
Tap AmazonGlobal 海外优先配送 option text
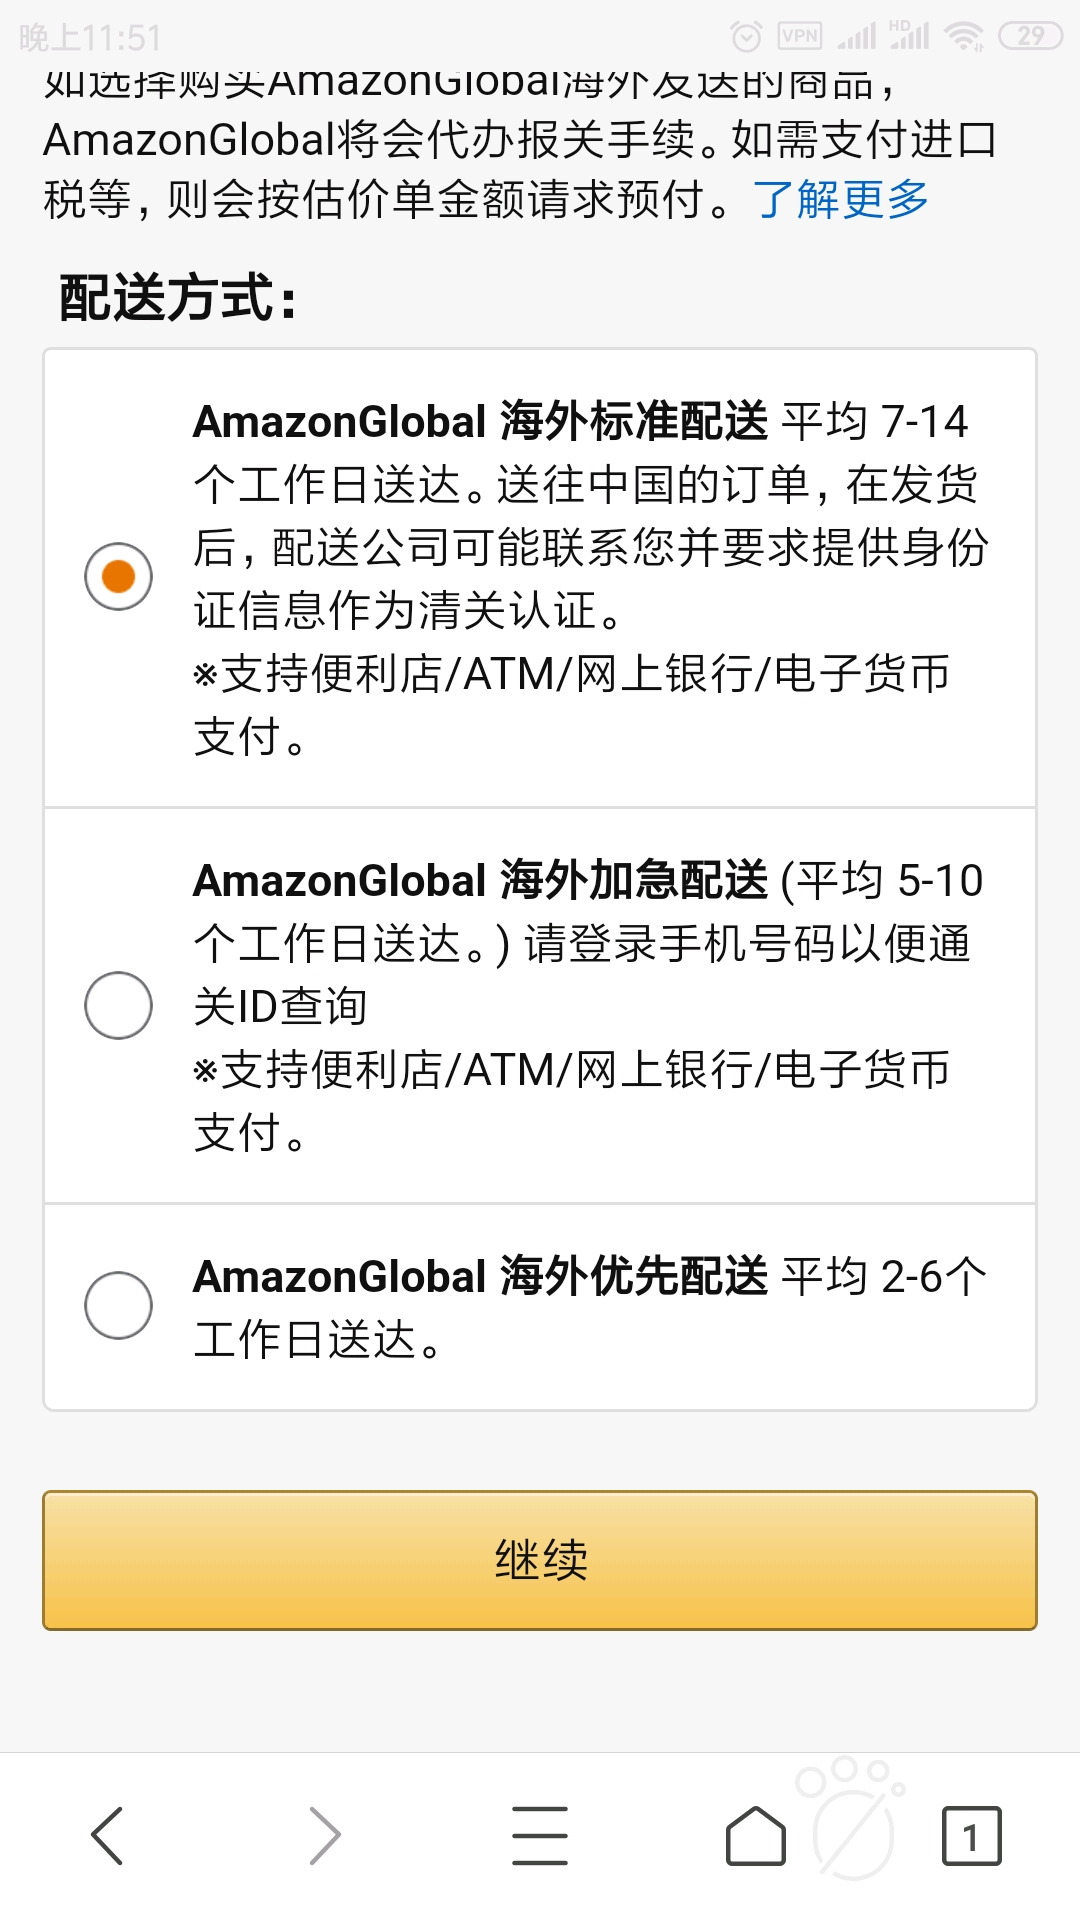[x=480, y=1276]
